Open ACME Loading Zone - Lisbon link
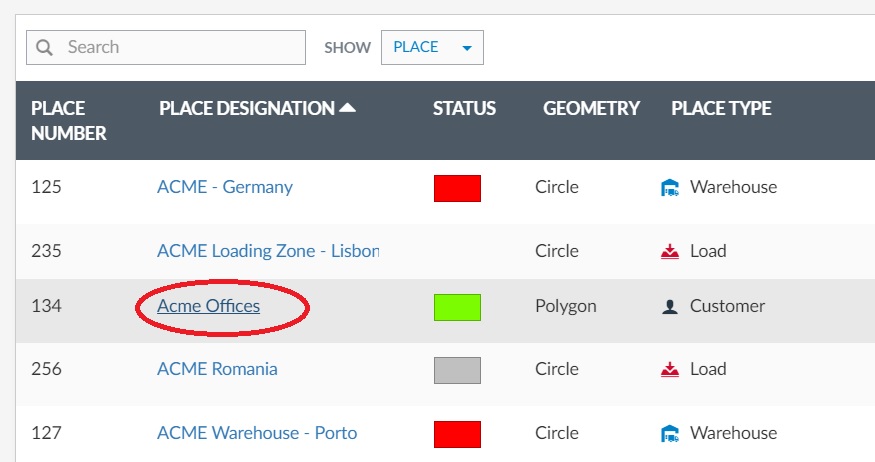 (x=268, y=251)
